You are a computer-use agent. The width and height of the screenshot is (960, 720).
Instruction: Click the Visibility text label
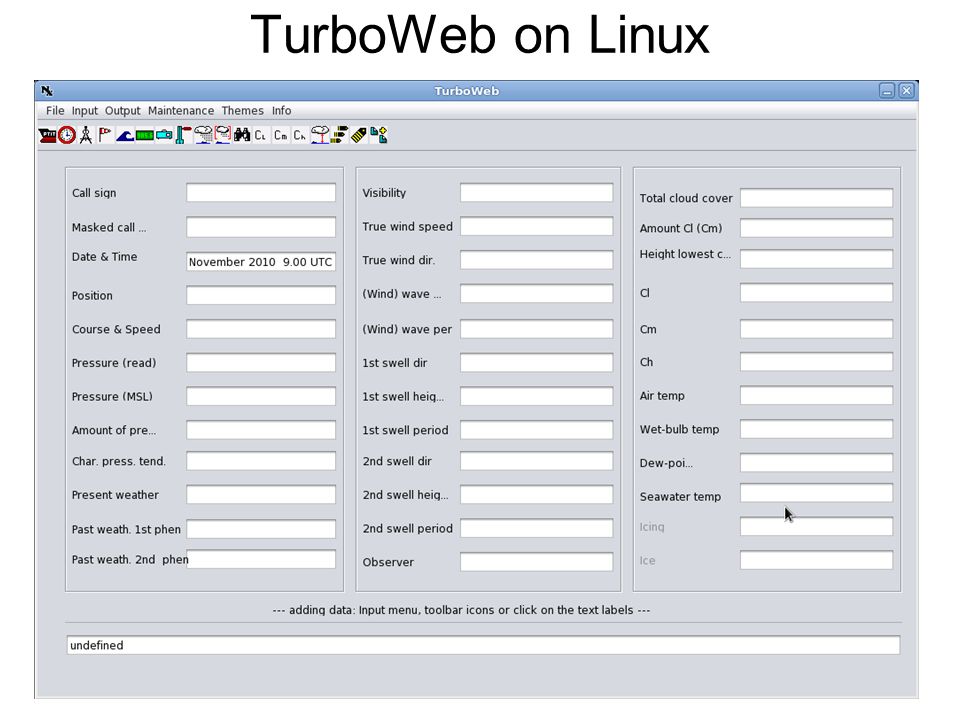(x=384, y=193)
